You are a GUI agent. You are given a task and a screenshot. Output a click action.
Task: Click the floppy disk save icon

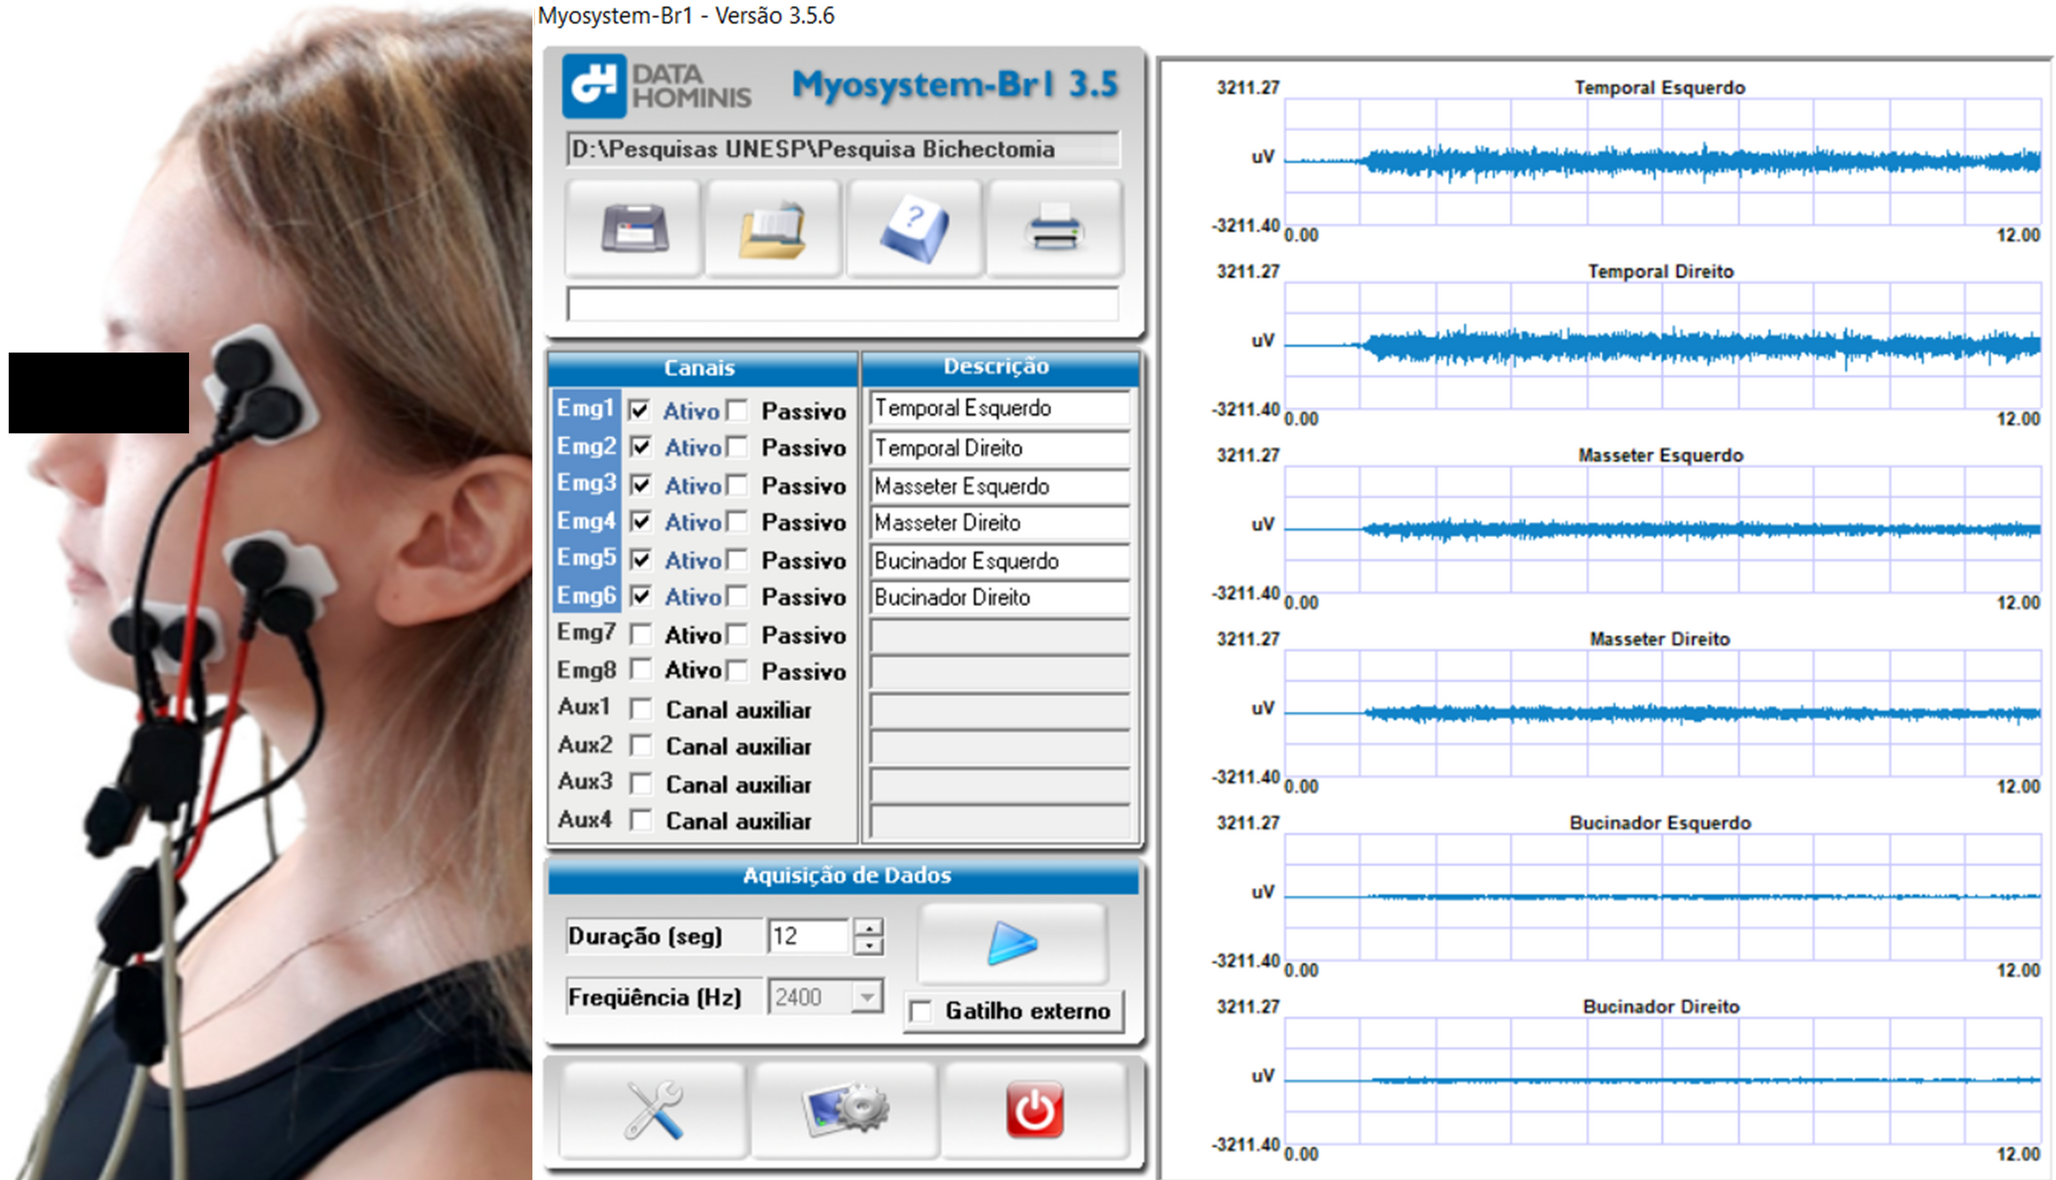633,228
